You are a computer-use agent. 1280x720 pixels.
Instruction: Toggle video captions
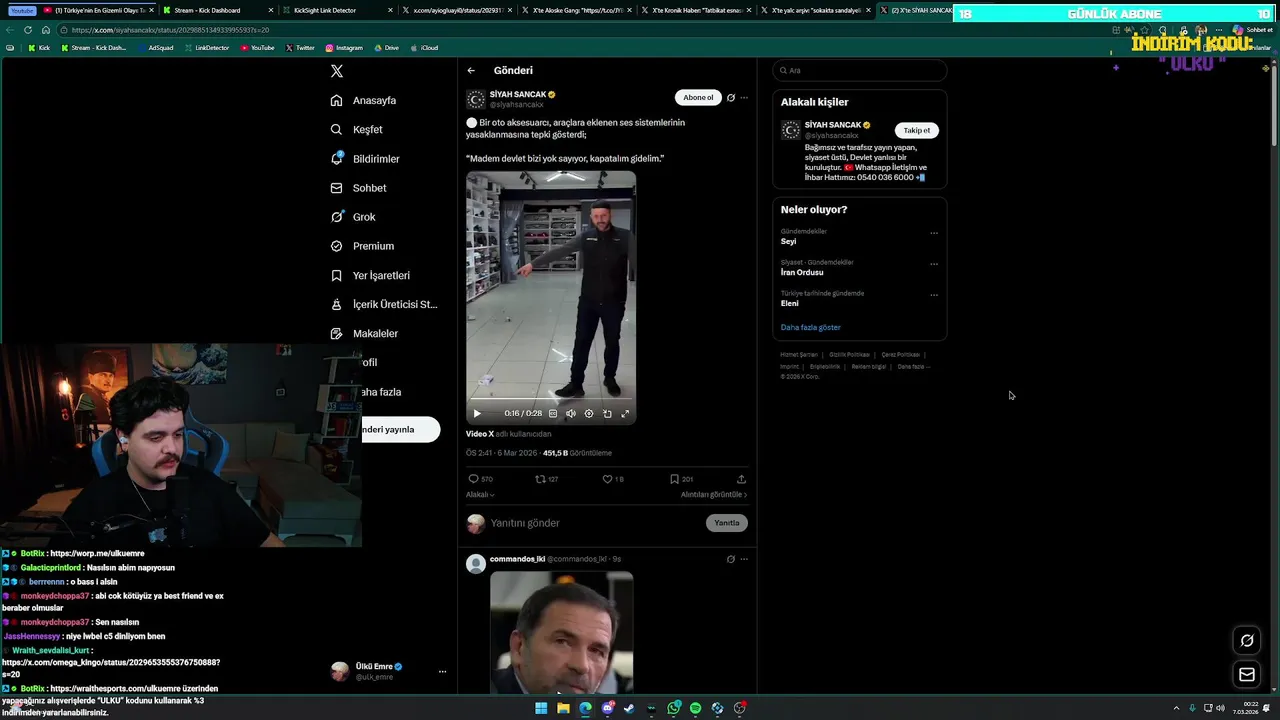pos(553,413)
